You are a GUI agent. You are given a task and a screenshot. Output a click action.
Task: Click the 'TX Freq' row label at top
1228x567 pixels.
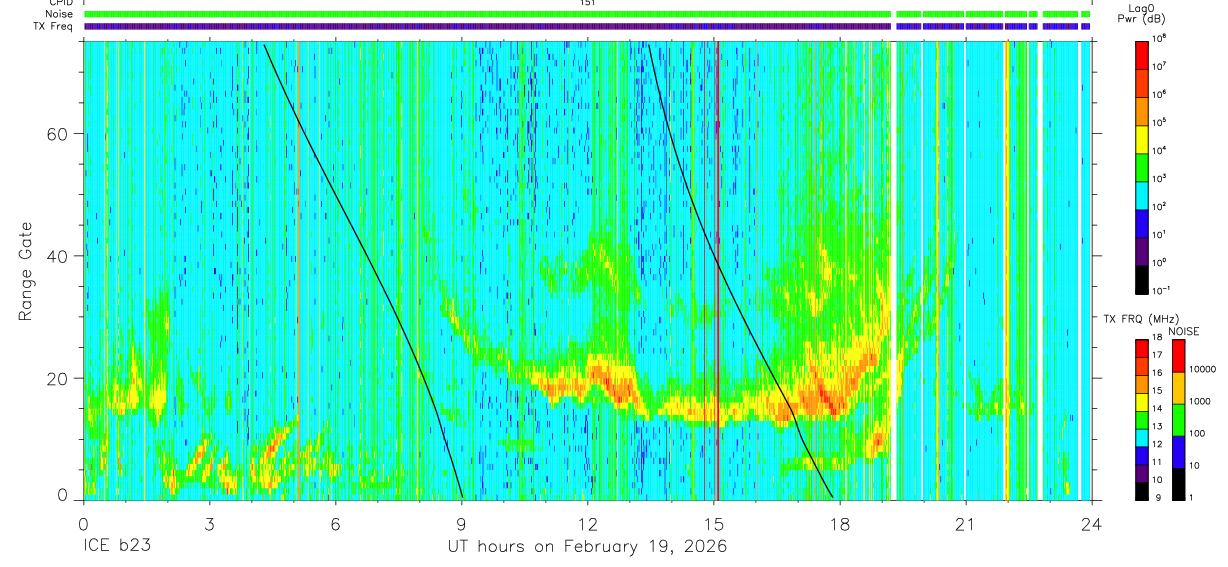(x=55, y=26)
